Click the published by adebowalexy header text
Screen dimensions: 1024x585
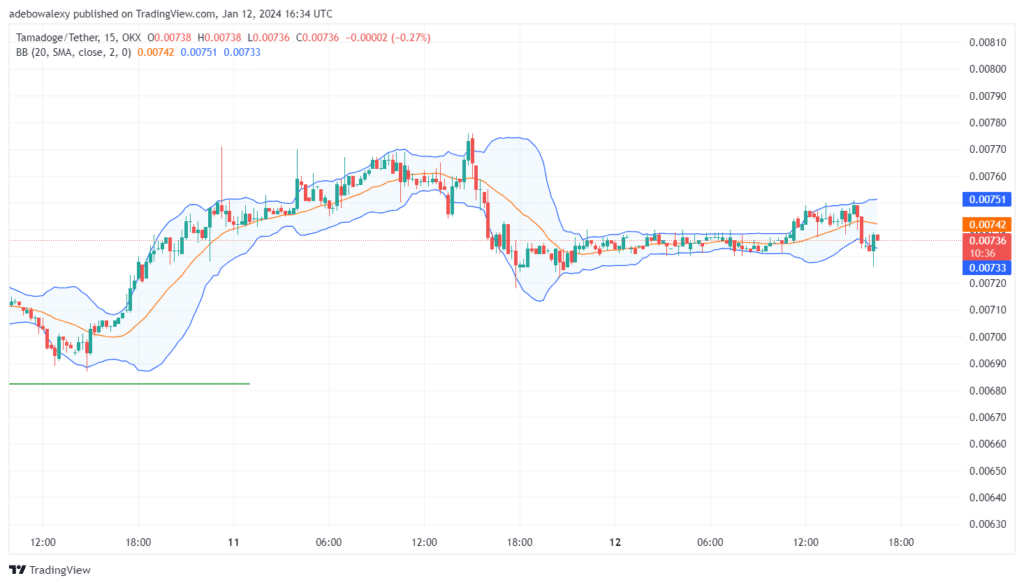(x=170, y=14)
